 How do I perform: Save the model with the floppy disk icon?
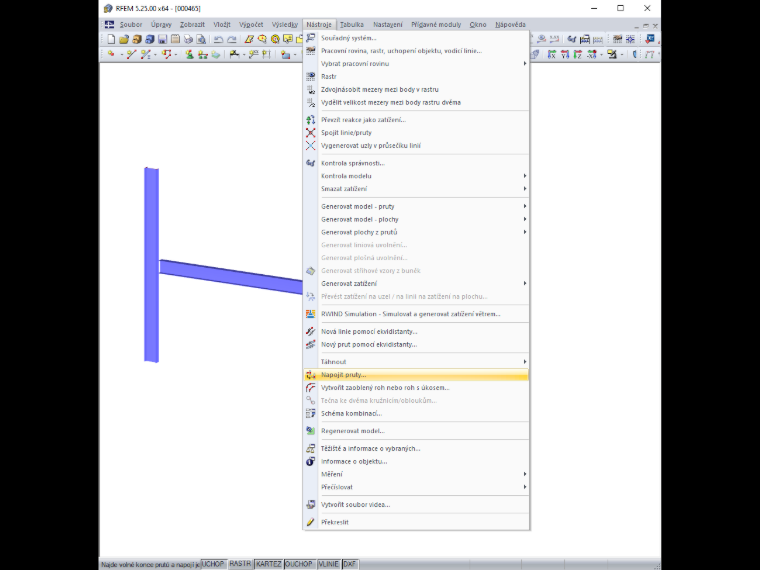coord(162,39)
